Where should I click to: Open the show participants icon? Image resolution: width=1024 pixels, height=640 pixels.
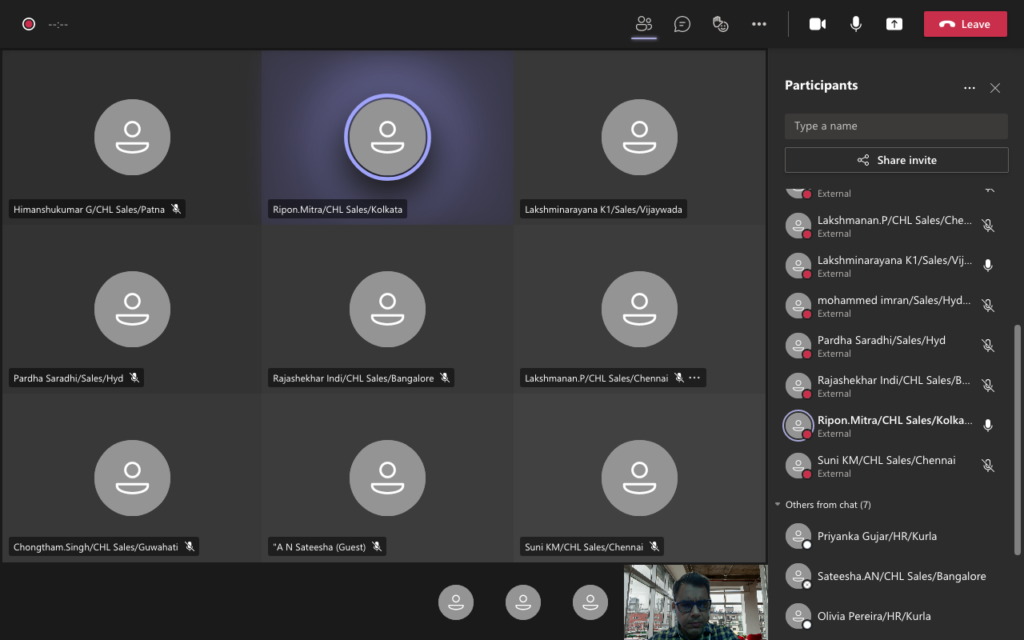point(644,24)
